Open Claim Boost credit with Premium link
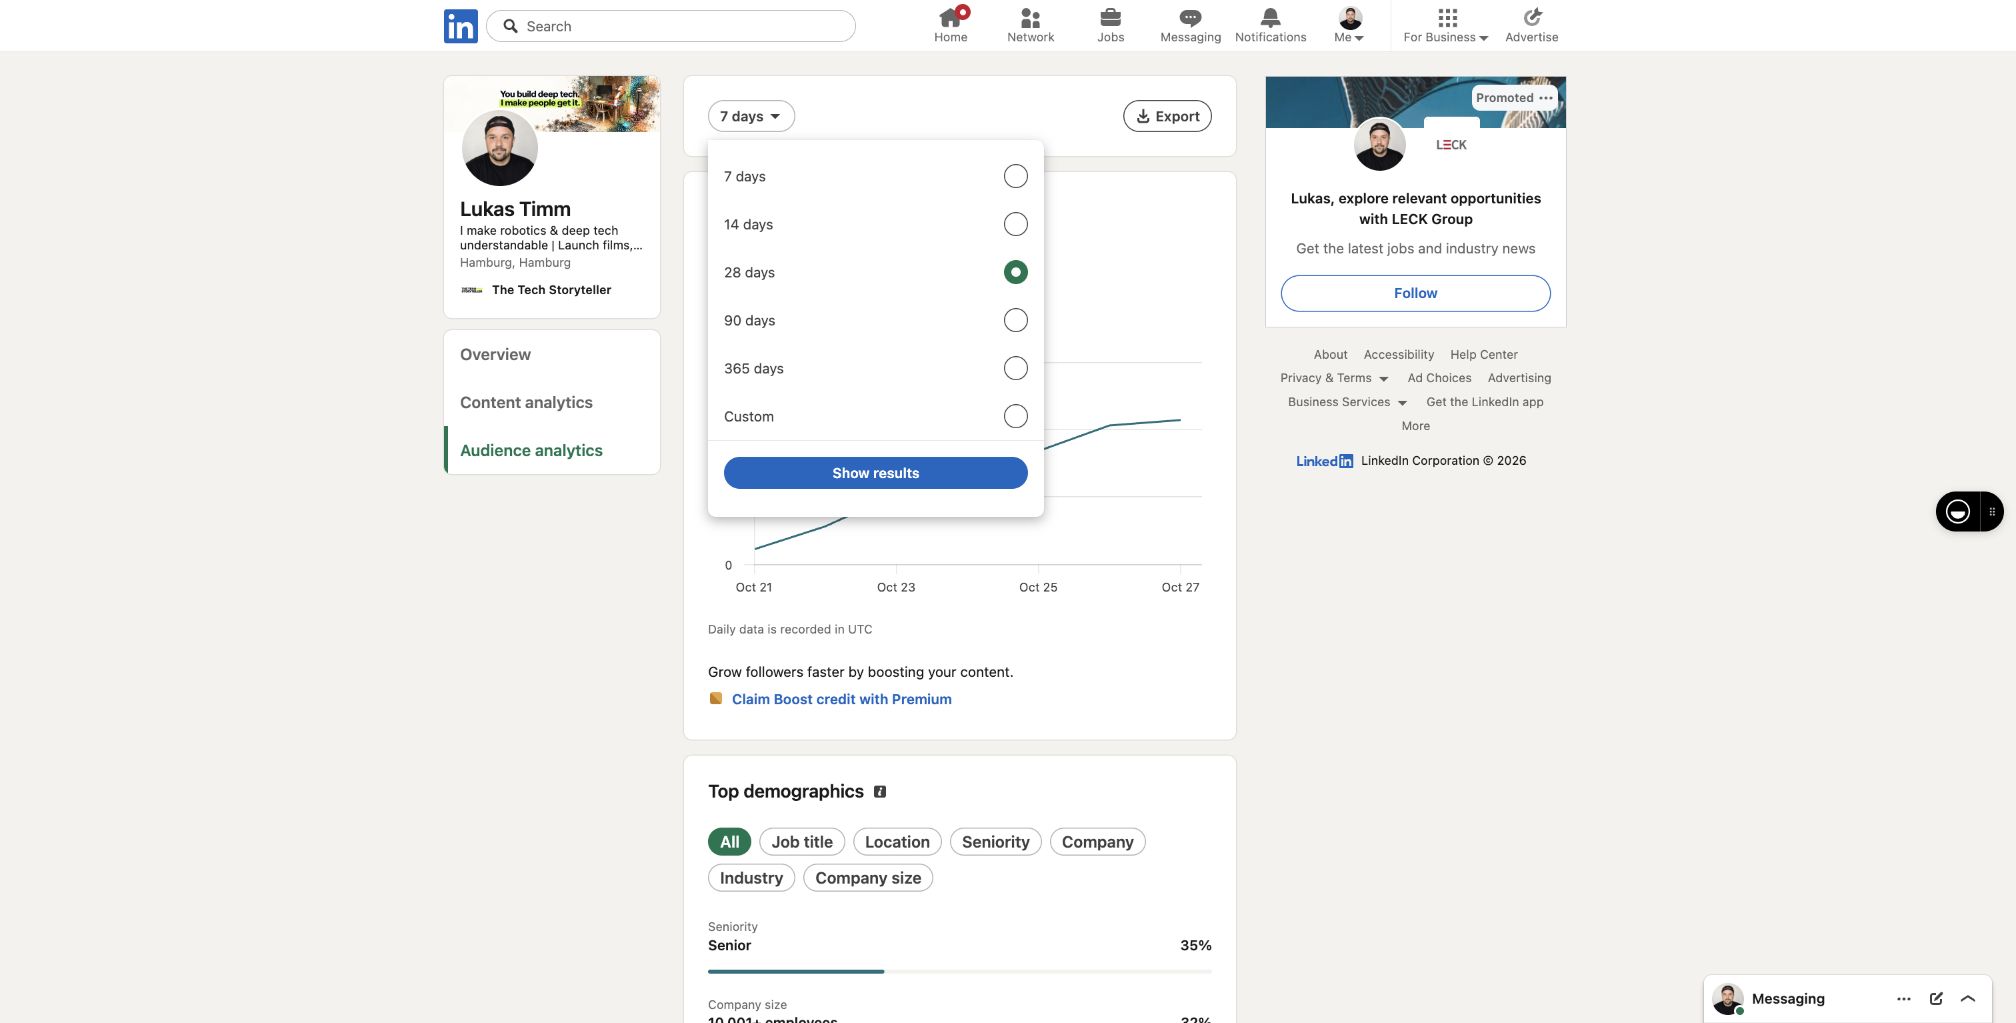 point(842,699)
